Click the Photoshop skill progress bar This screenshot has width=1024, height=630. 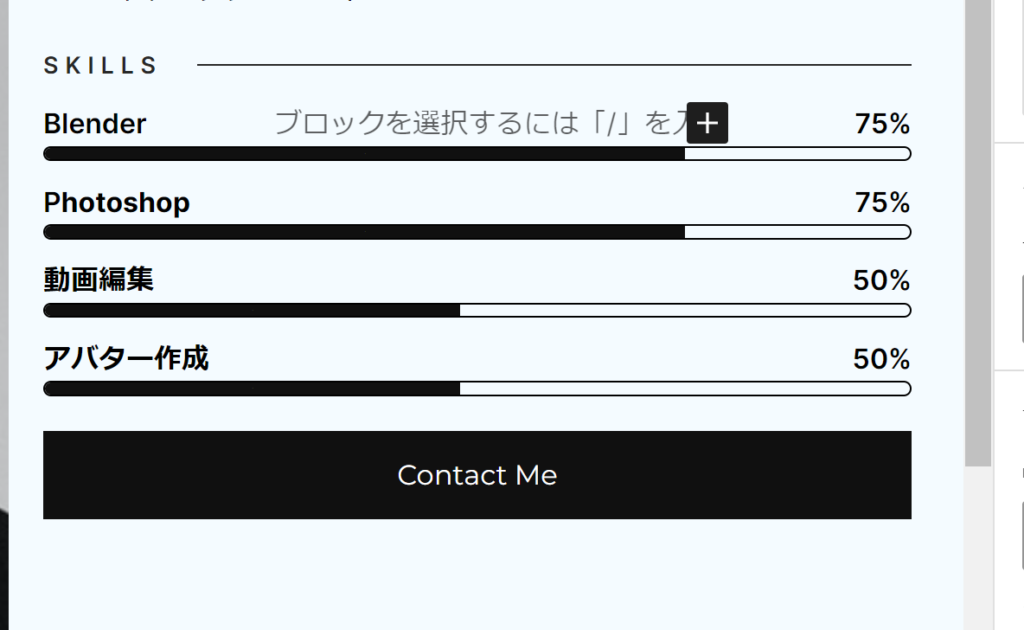tap(477, 232)
